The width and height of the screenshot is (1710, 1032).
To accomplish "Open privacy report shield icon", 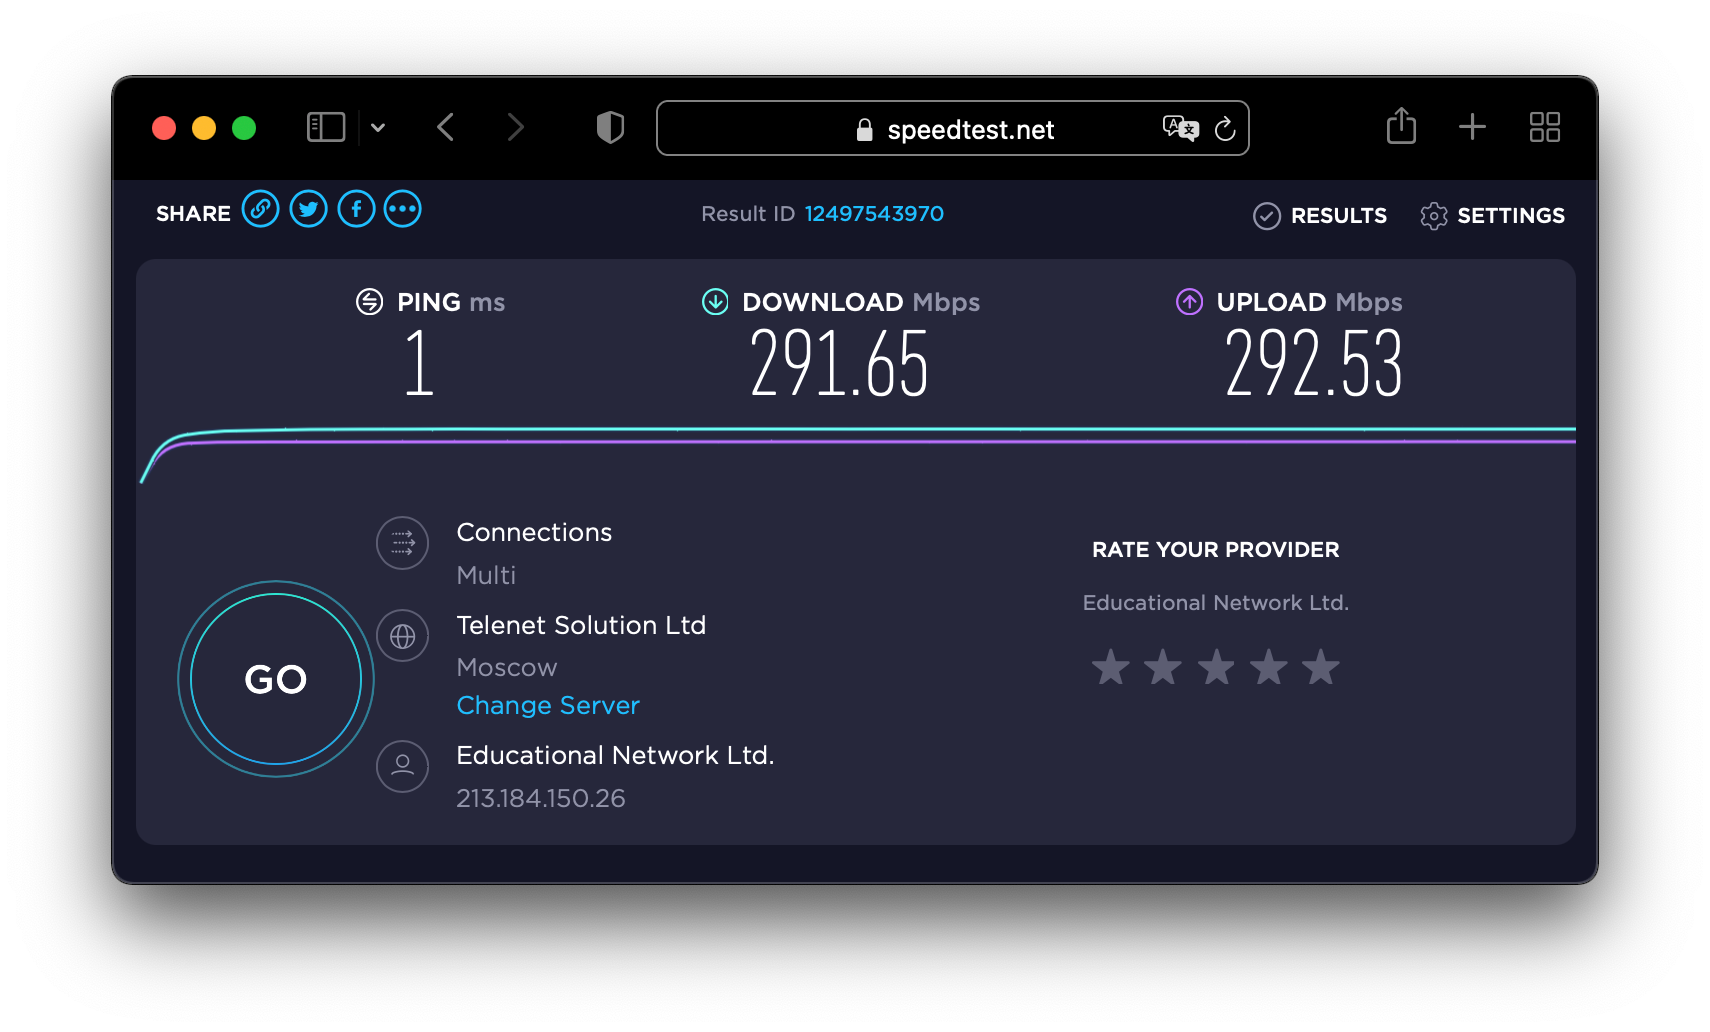I will tap(610, 127).
